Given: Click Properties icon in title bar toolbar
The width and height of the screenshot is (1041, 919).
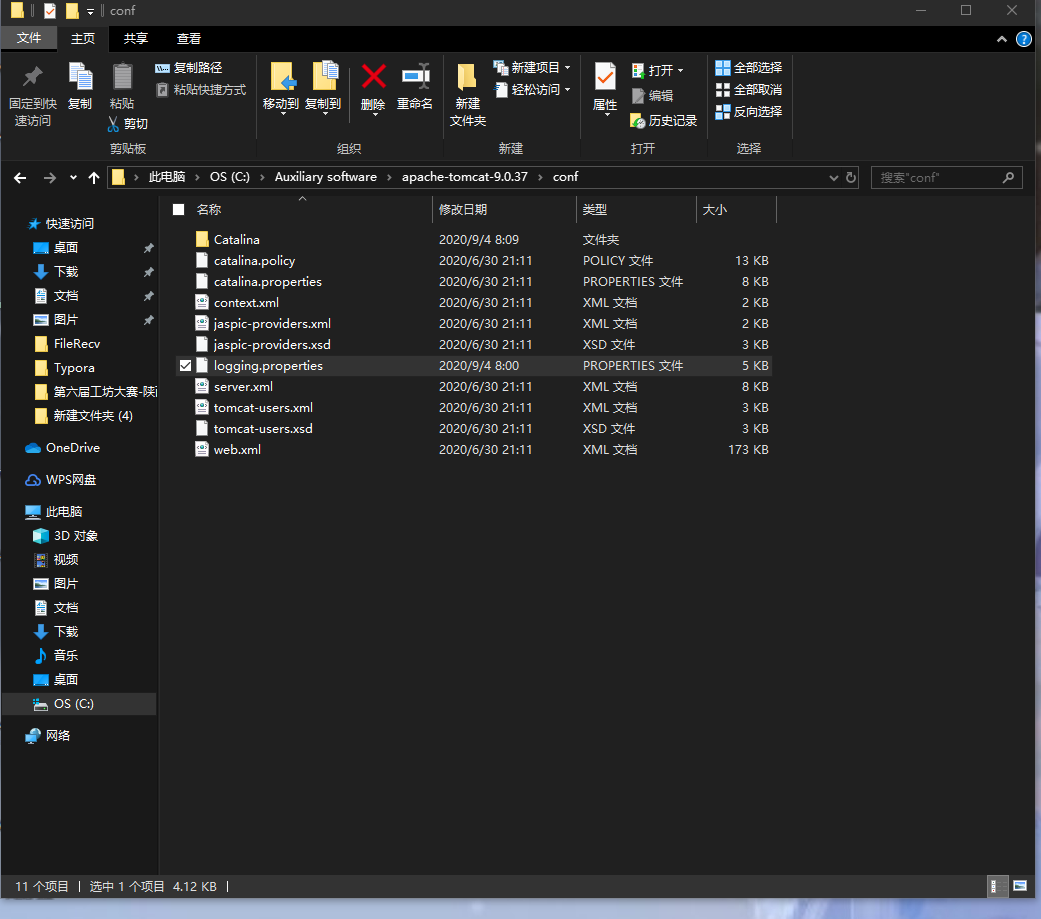Looking at the screenshot, I should click(x=50, y=11).
